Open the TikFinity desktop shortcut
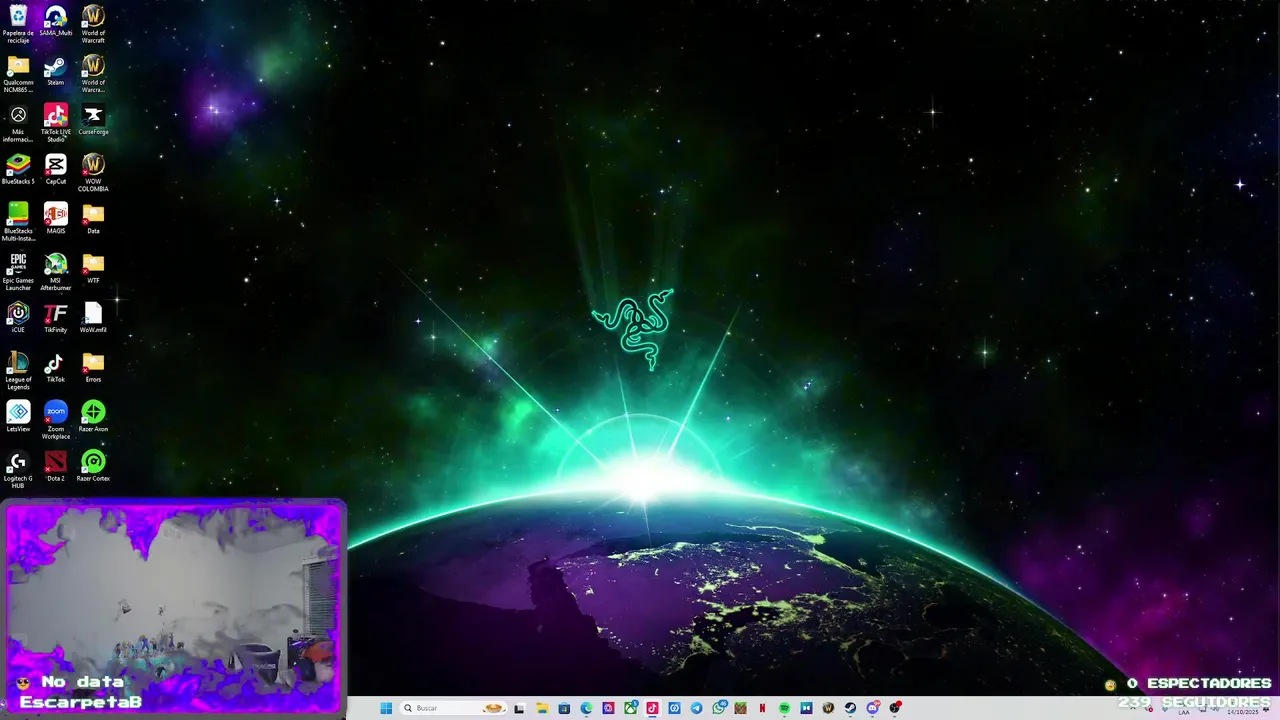Viewport: 1280px width, 720px height. (56, 317)
